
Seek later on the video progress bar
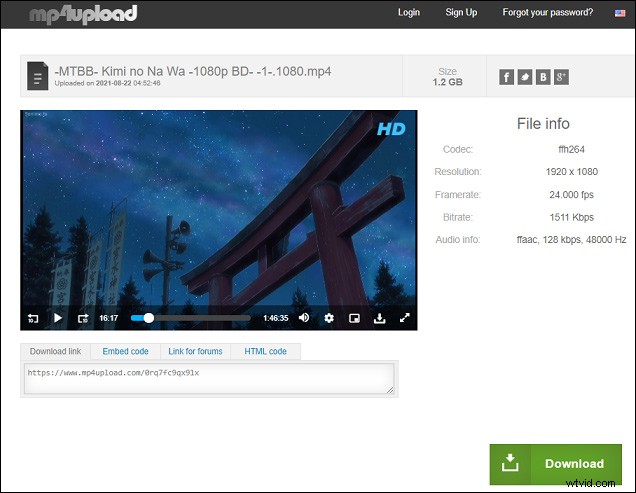tap(202, 318)
